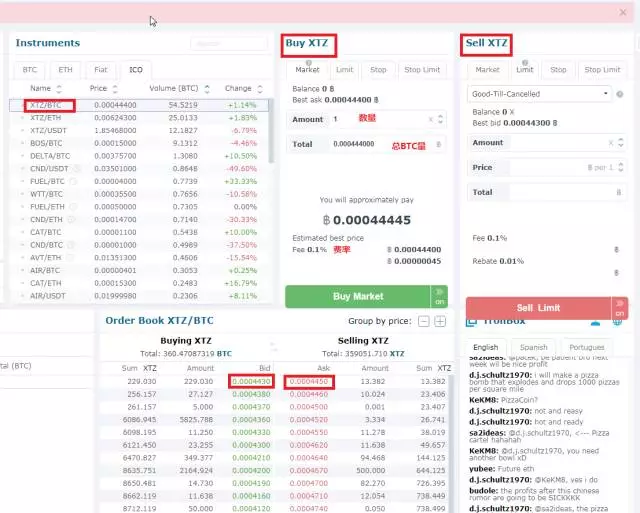The height and width of the screenshot is (513, 640).
Task: Select the XTZ/USDT instrument row
Action: point(139,131)
